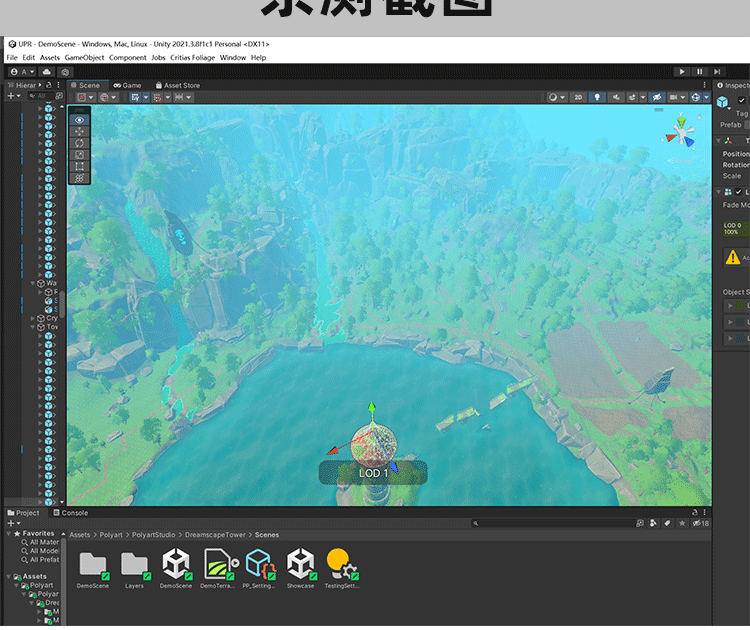Screen dimensions: 750x630
Task: Select the Move tool in scene overlay
Action: (79, 132)
